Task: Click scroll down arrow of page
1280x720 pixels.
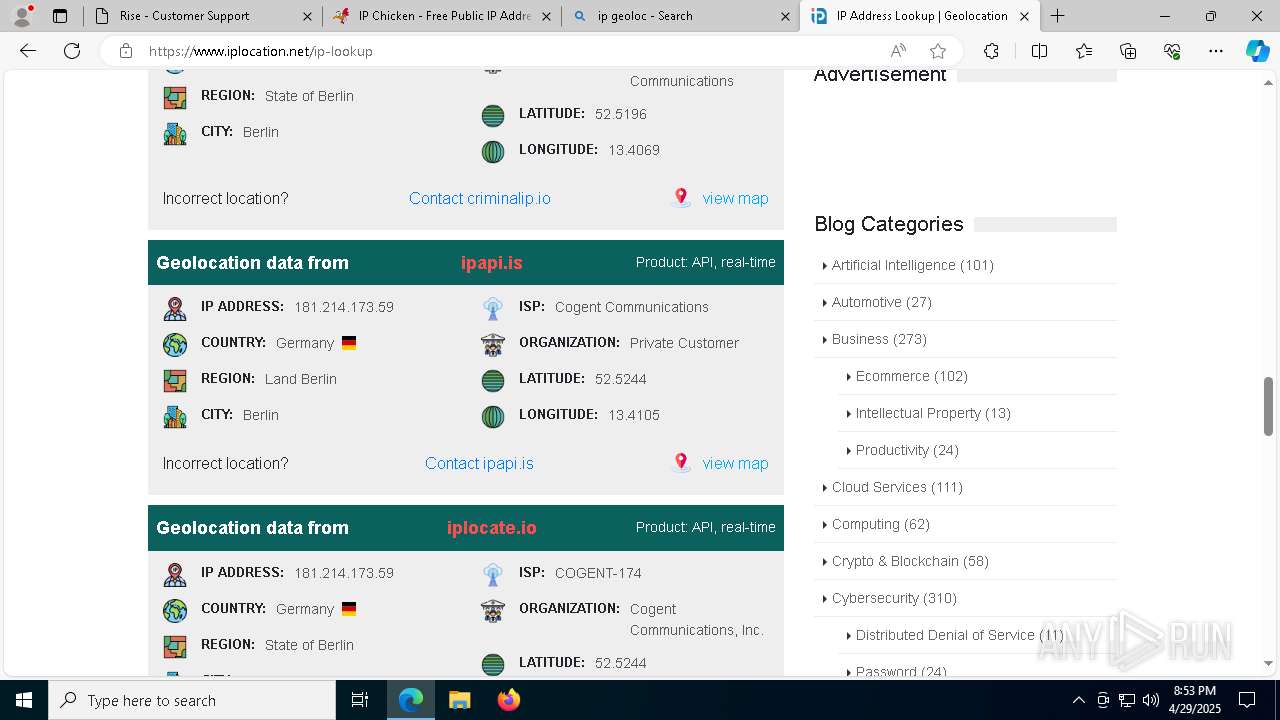Action: [1268, 663]
